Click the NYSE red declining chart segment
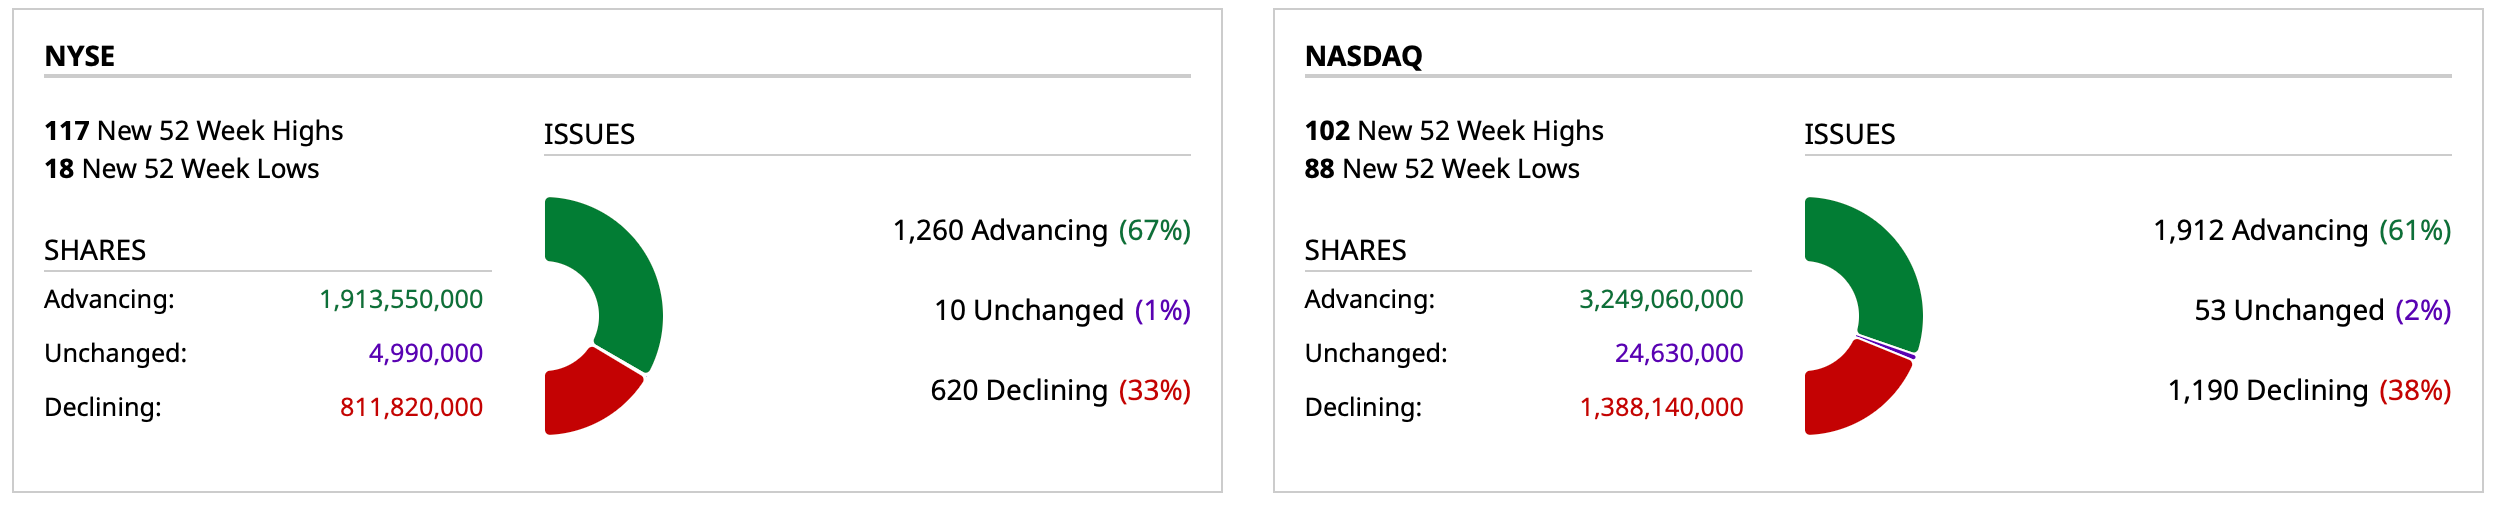The image size is (2502, 514). (588, 398)
